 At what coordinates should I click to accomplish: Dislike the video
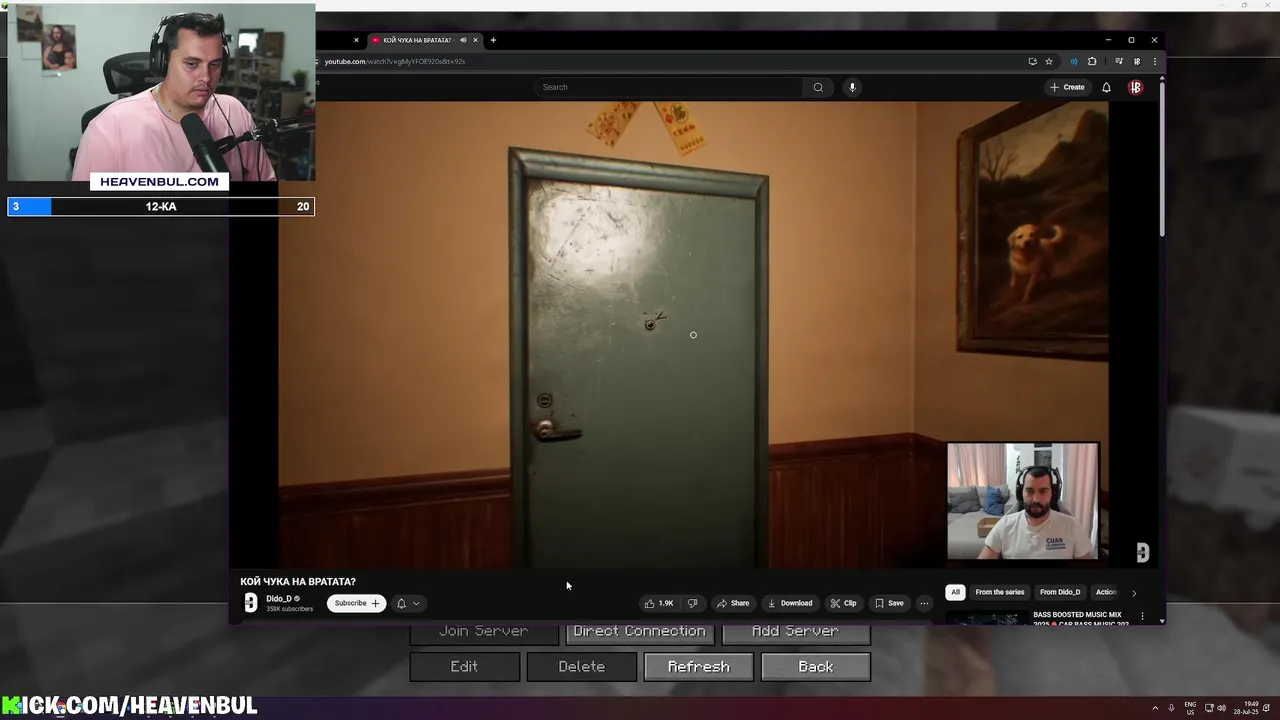click(692, 603)
